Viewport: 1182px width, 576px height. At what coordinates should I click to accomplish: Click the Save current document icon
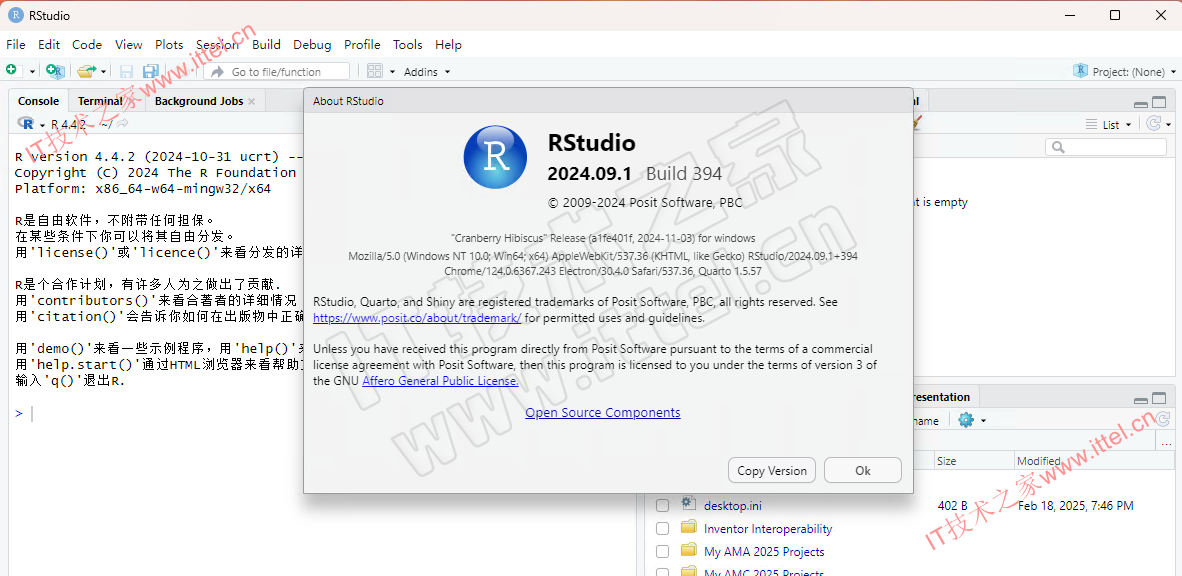point(126,72)
